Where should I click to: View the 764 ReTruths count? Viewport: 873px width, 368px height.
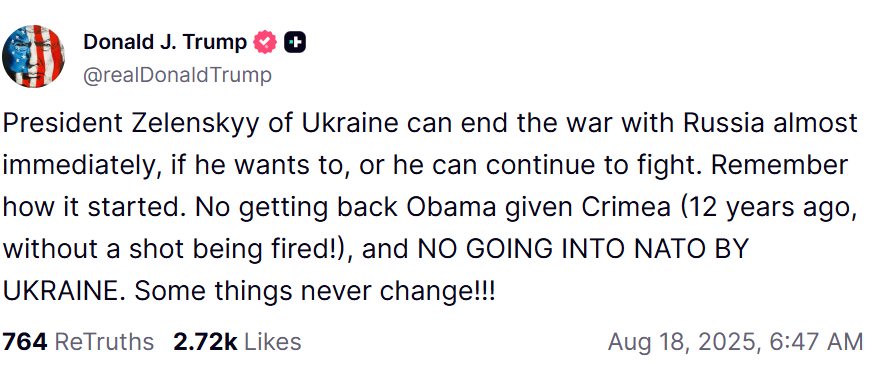pos(25,342)
